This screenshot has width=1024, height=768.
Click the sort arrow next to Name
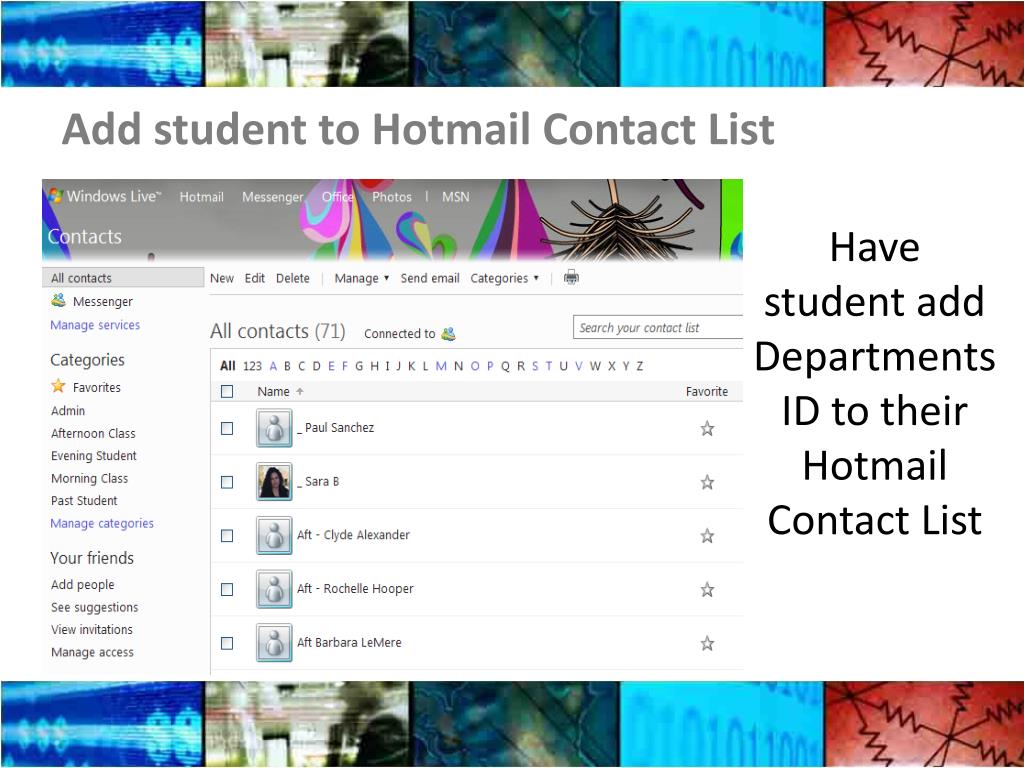coord(300,391)
